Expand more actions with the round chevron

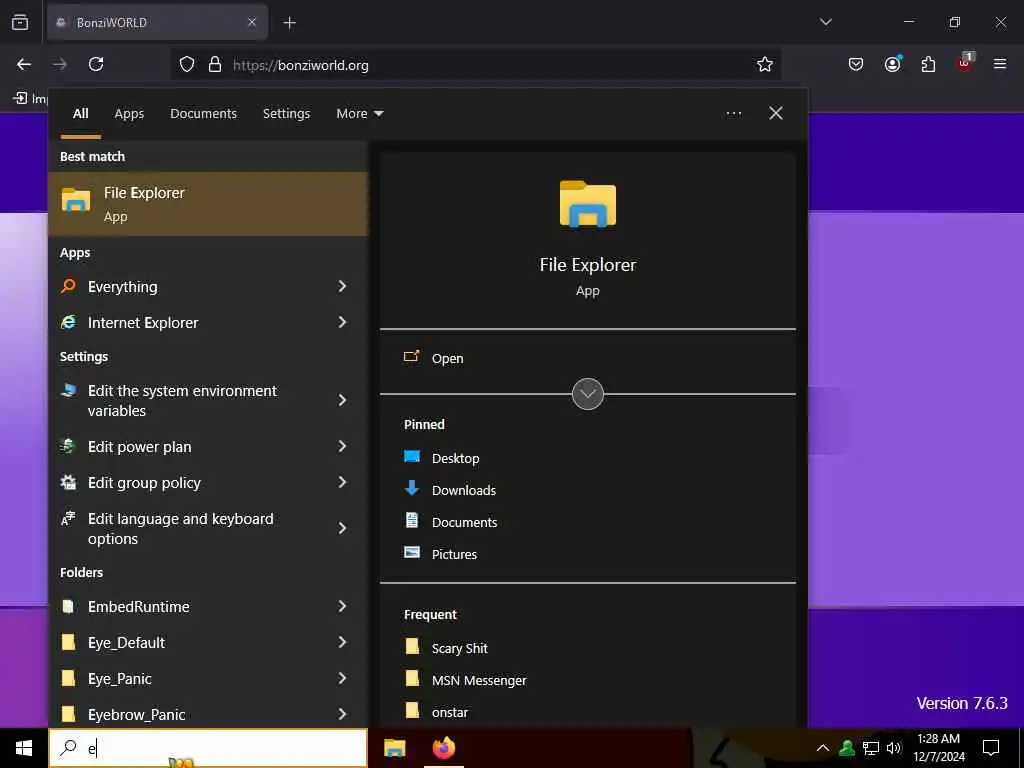588,394
